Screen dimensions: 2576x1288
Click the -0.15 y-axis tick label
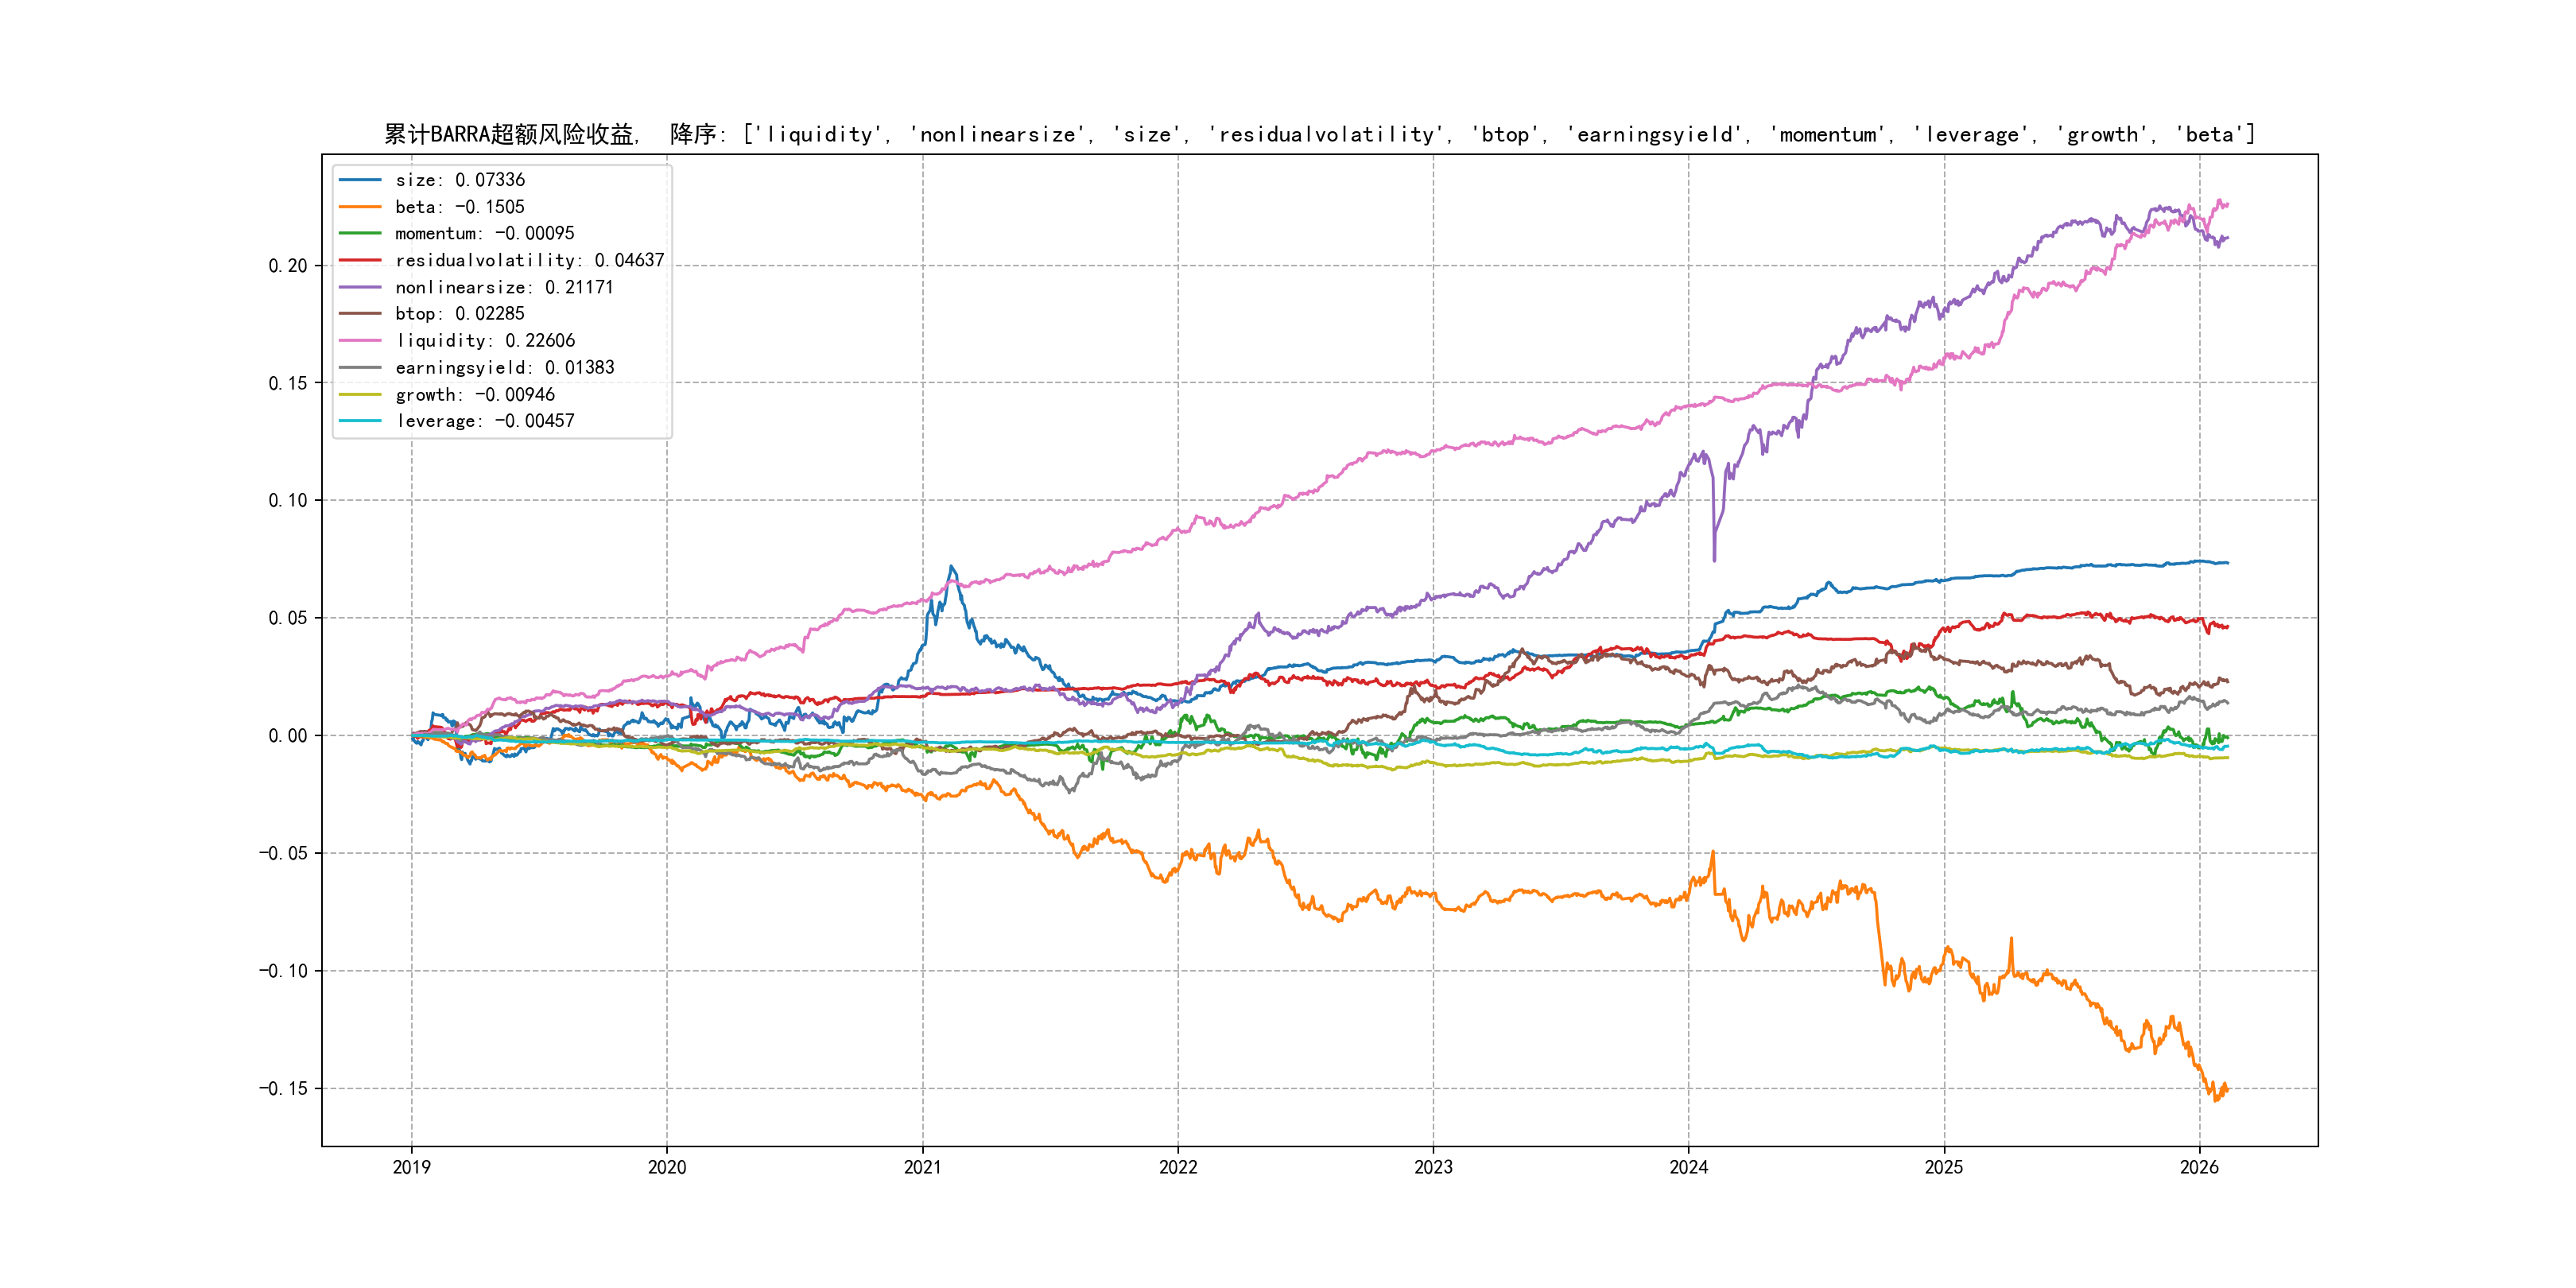pos(283,1089)
